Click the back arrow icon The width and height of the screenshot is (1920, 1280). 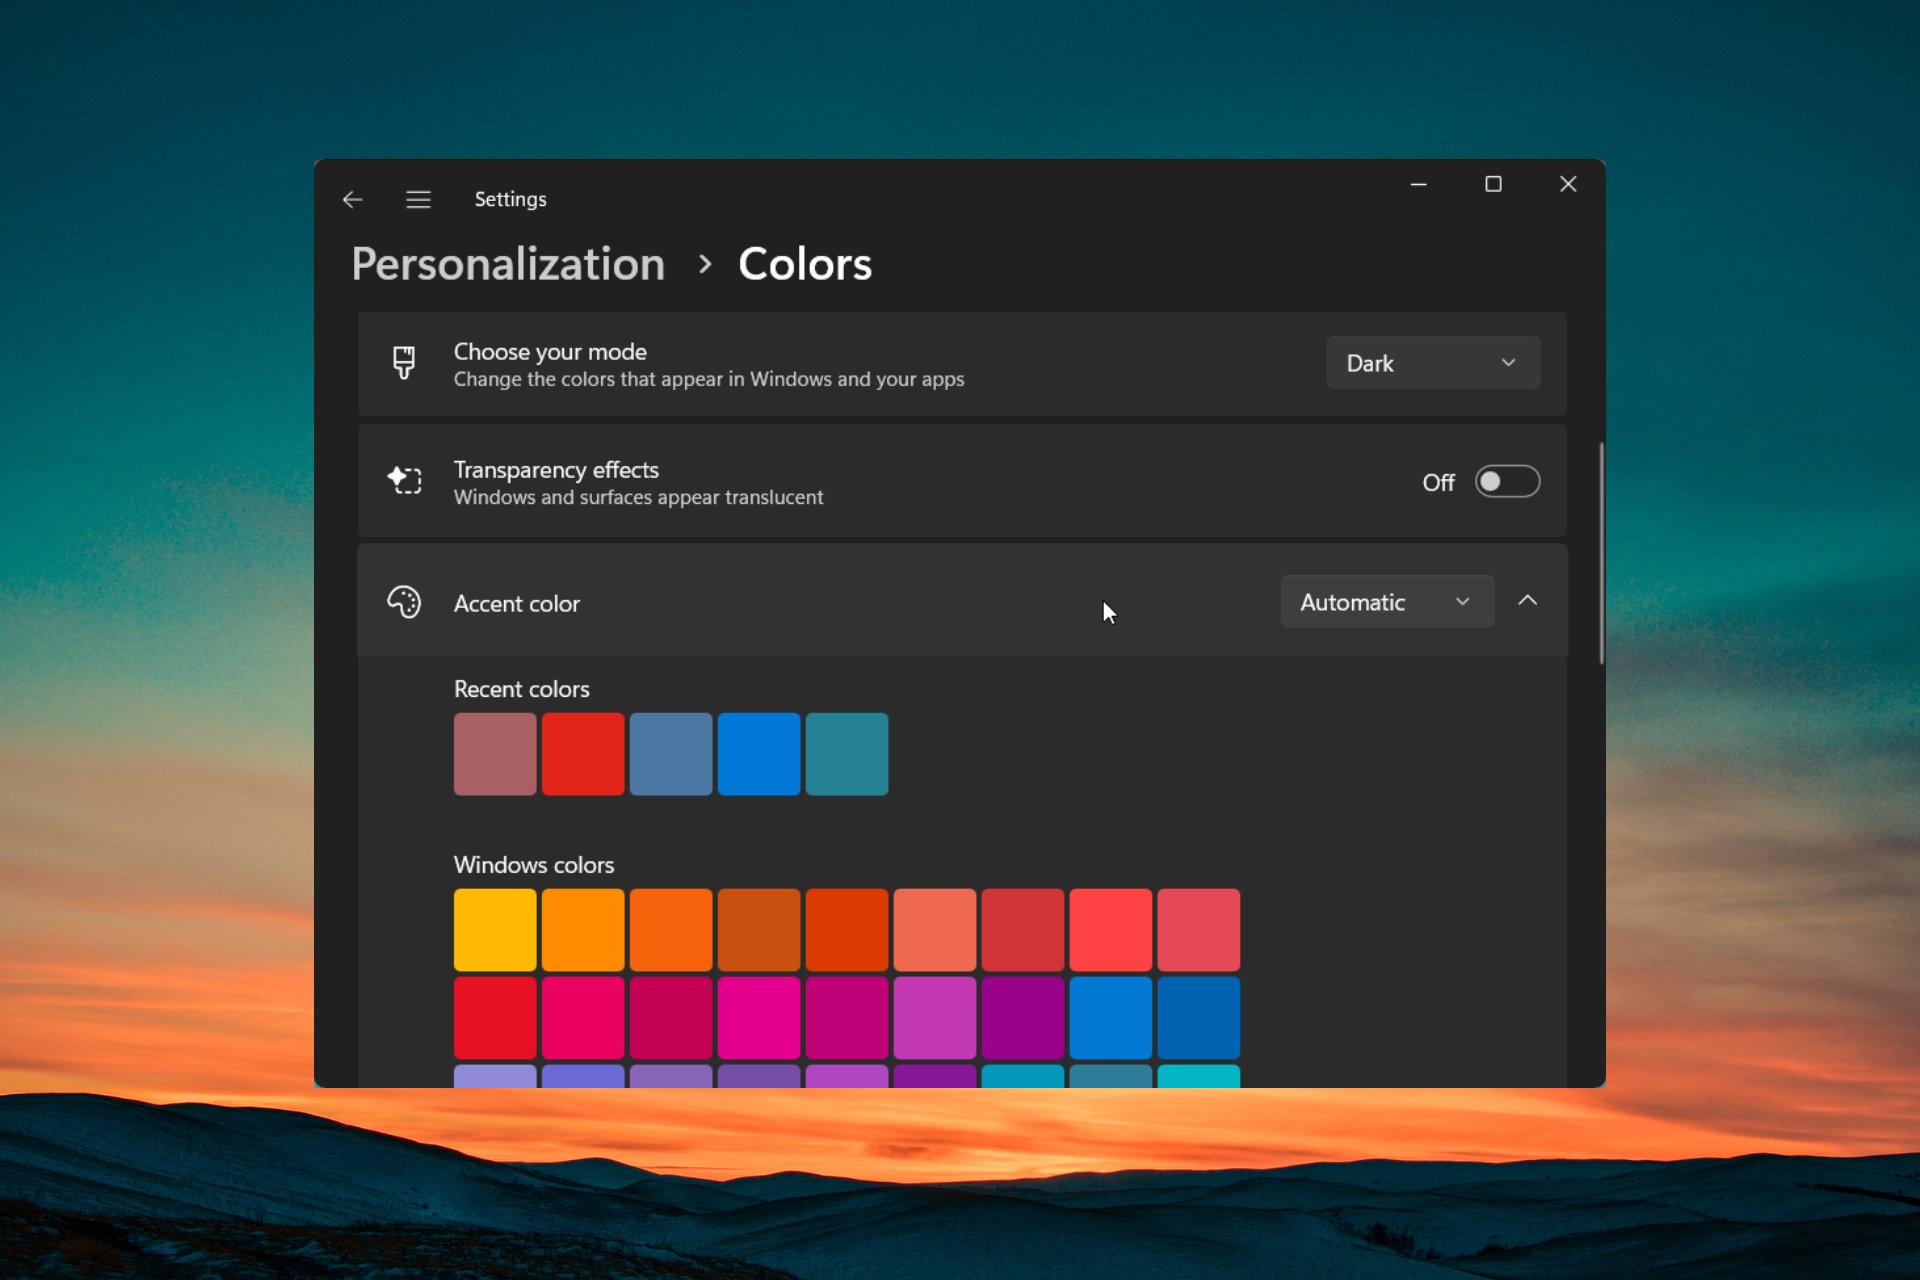pos(351,199)
